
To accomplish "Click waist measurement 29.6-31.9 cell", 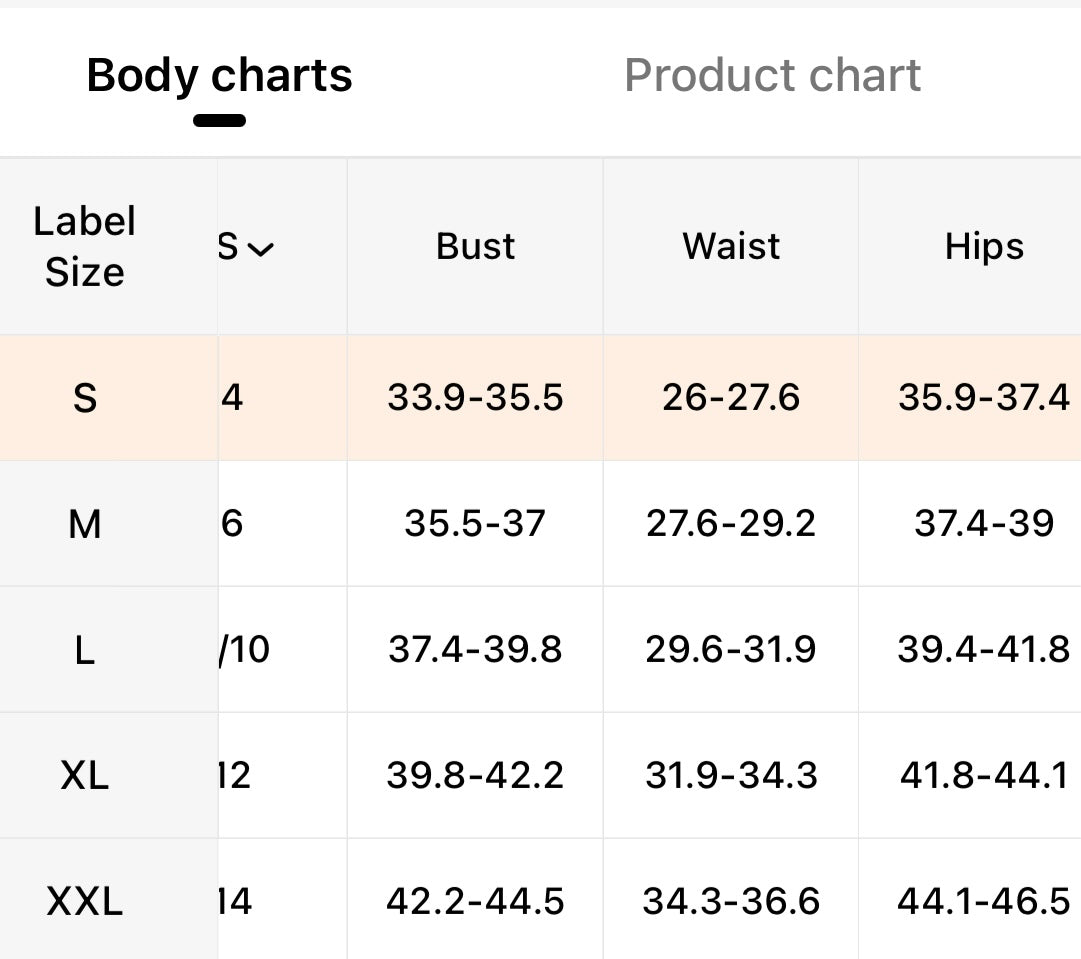I will 731,650.
